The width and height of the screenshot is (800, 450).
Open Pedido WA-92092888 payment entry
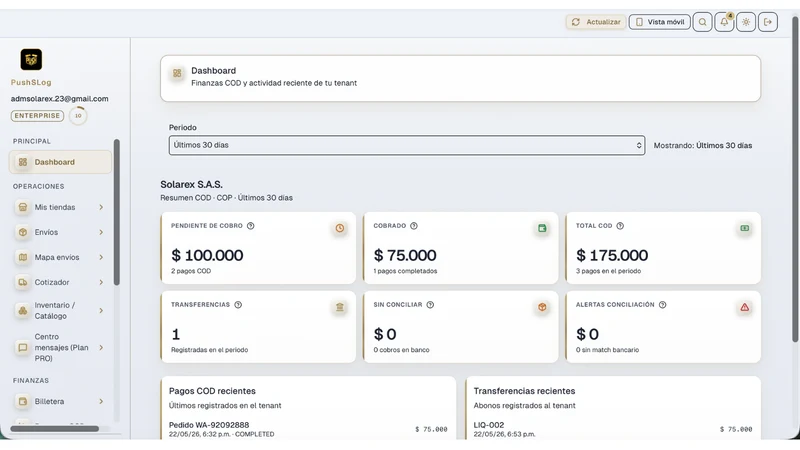coord(308,429)
